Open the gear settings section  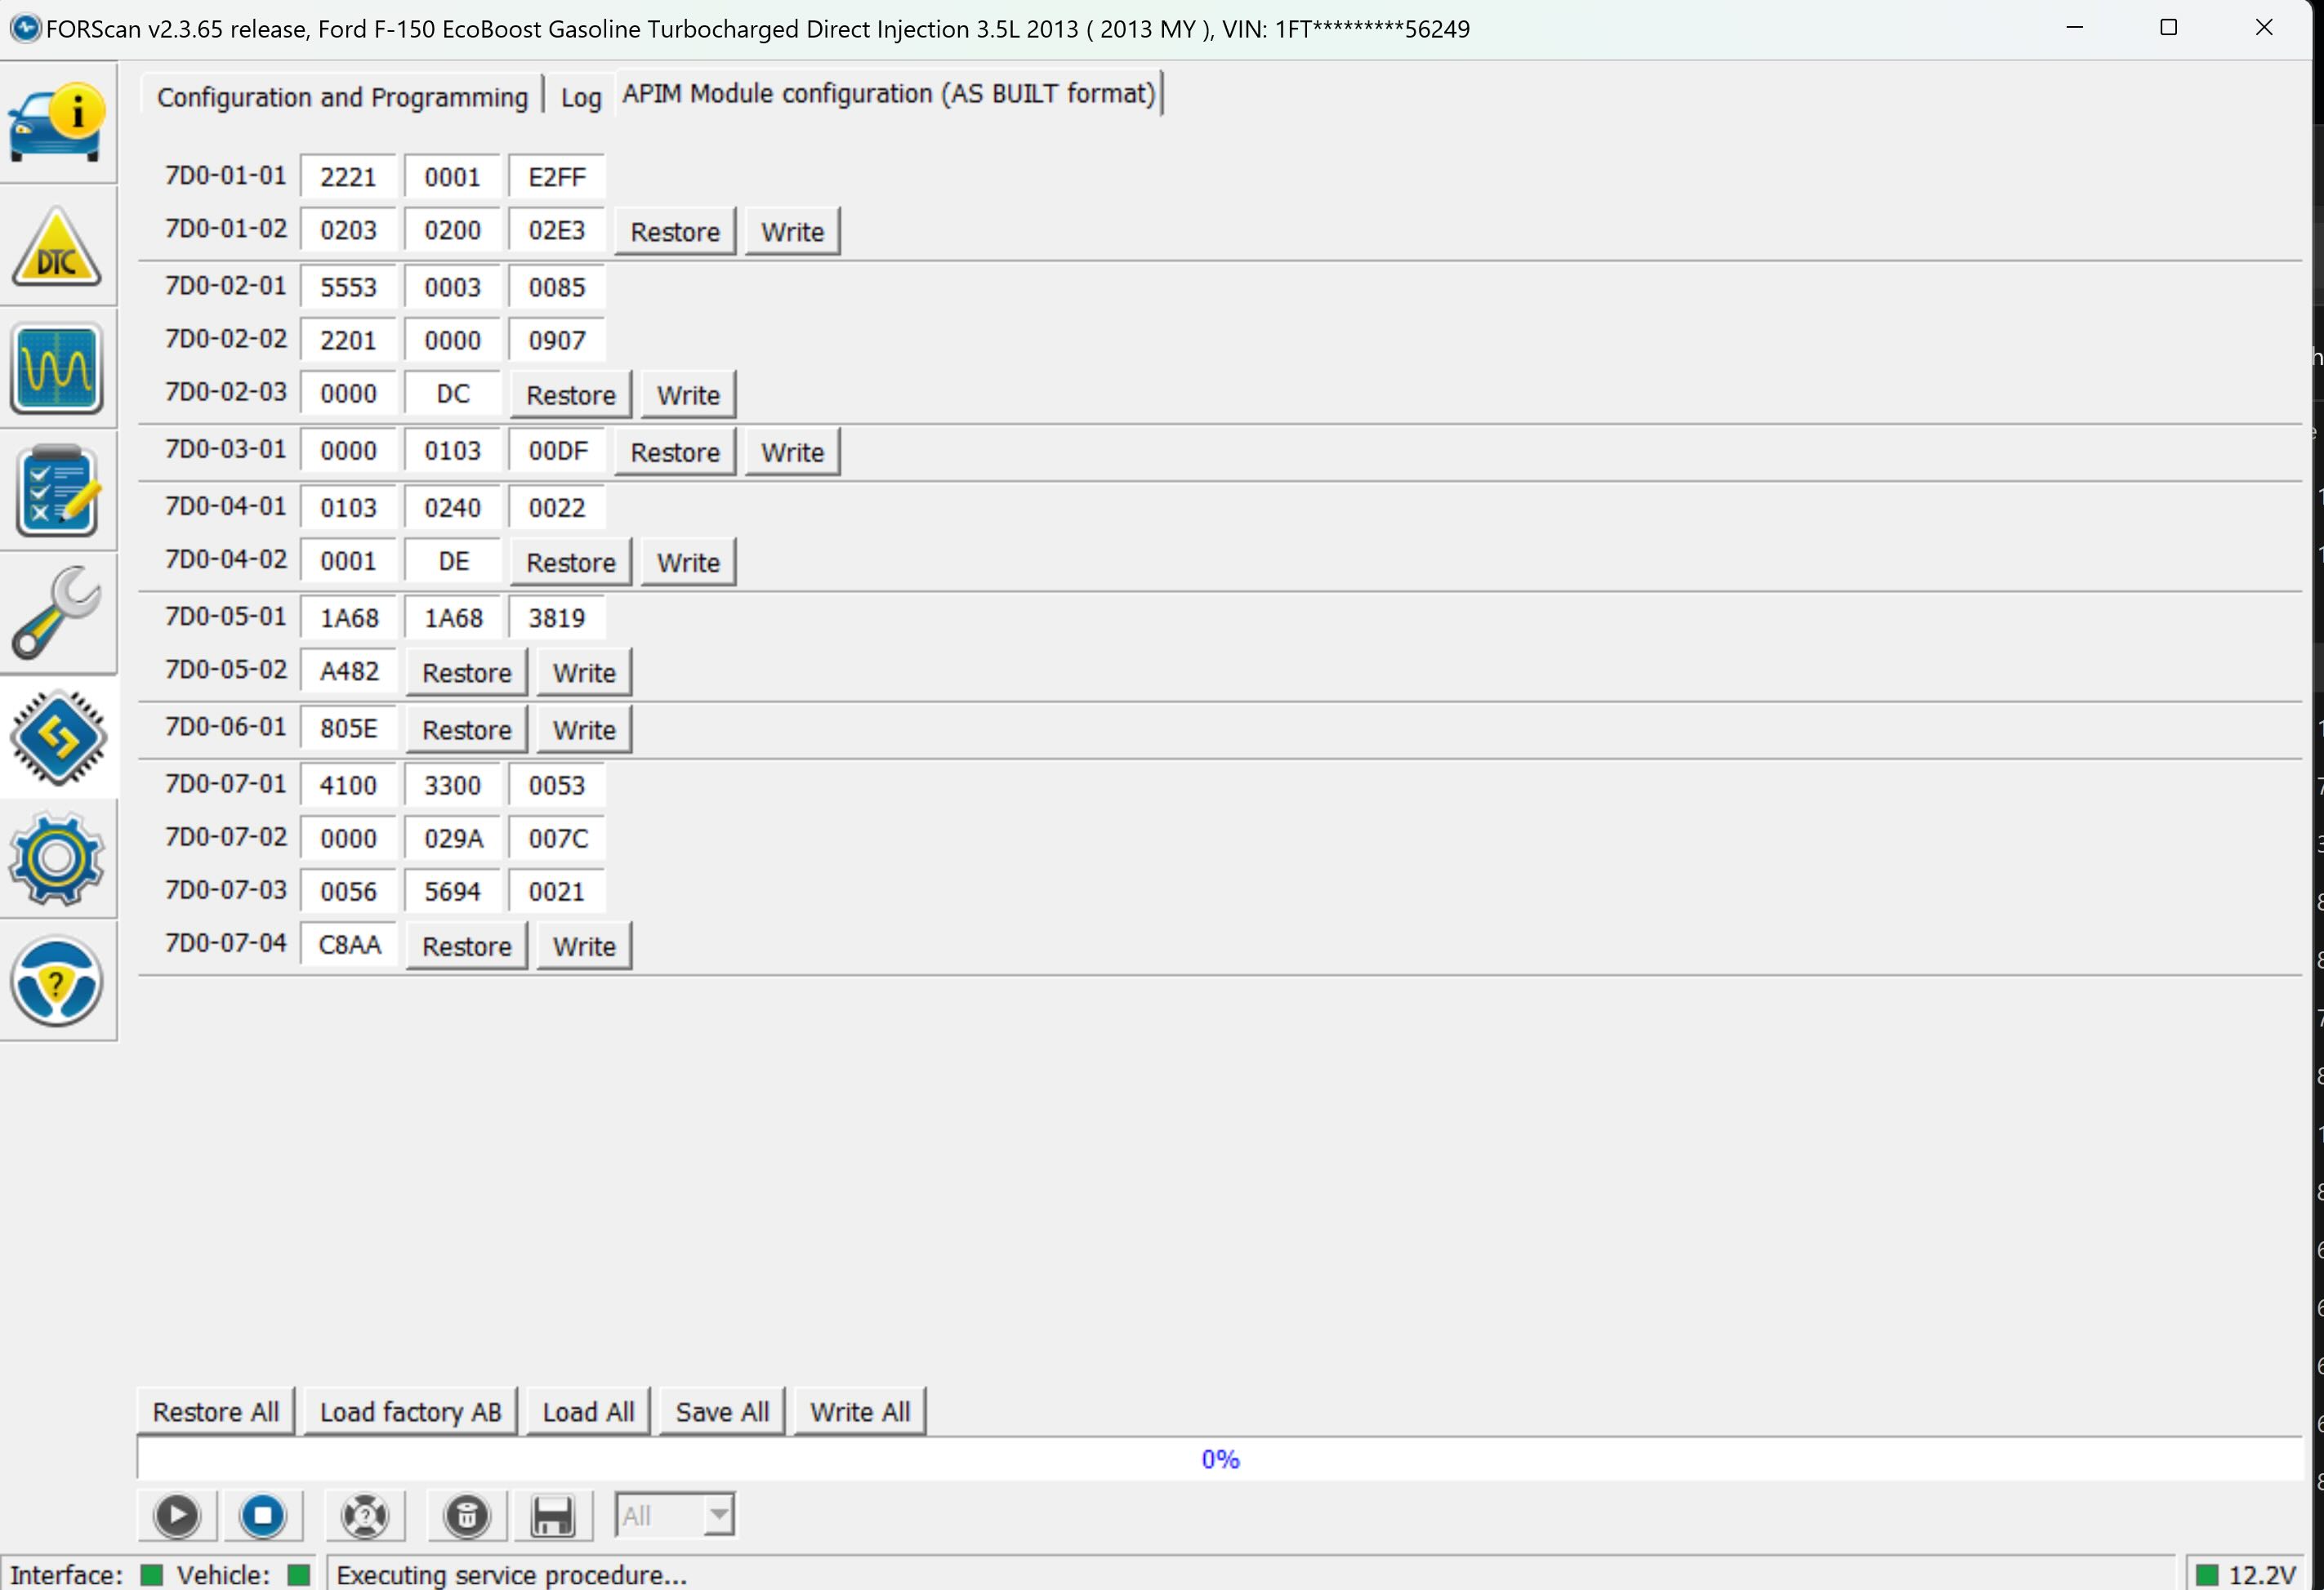pyautogui.click(x=57, y=859)
